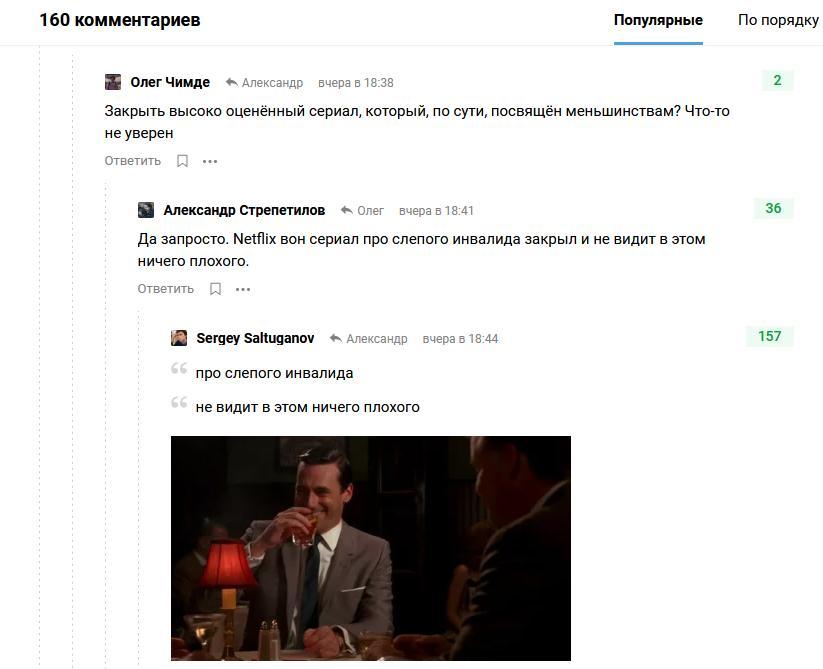Open Олег Чимде's profile name link
Viewport: 823px width, 669px height.
(170, 82)
